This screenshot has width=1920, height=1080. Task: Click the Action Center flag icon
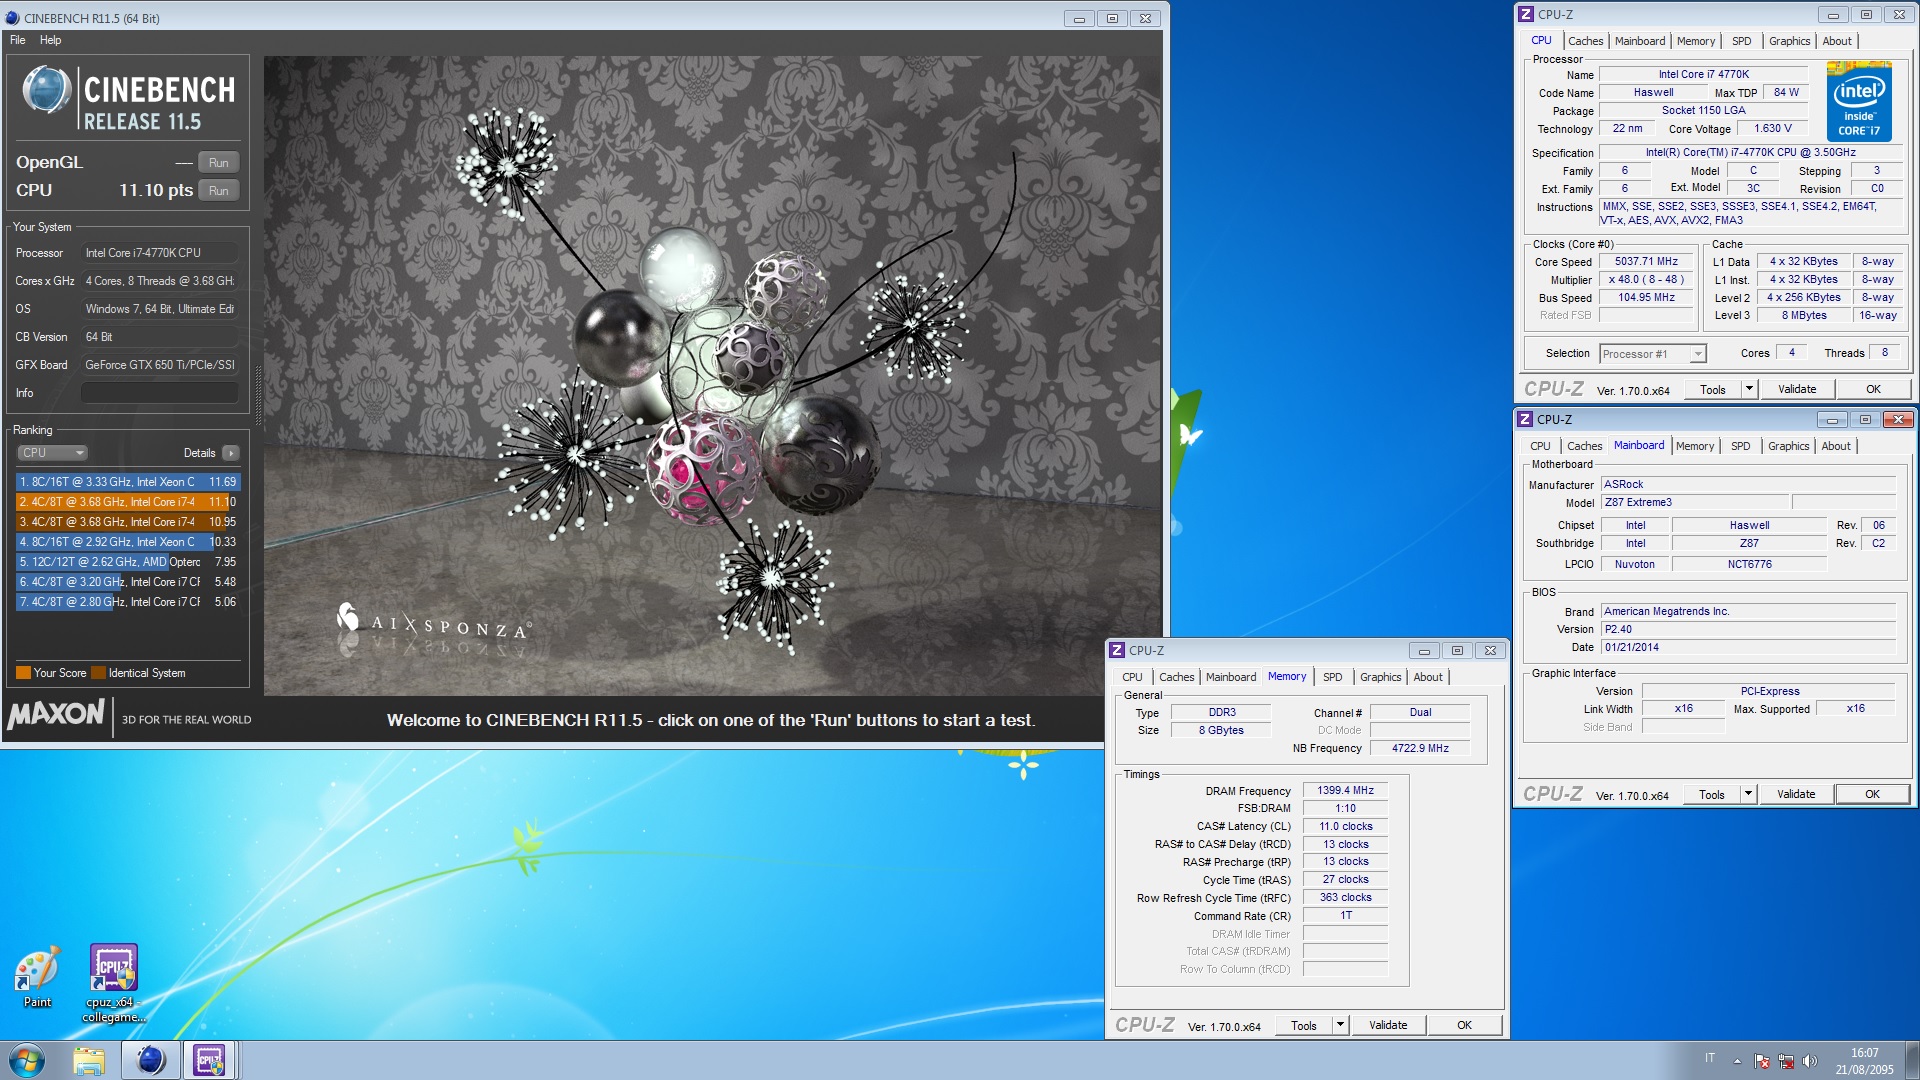coord(1762,1061)
